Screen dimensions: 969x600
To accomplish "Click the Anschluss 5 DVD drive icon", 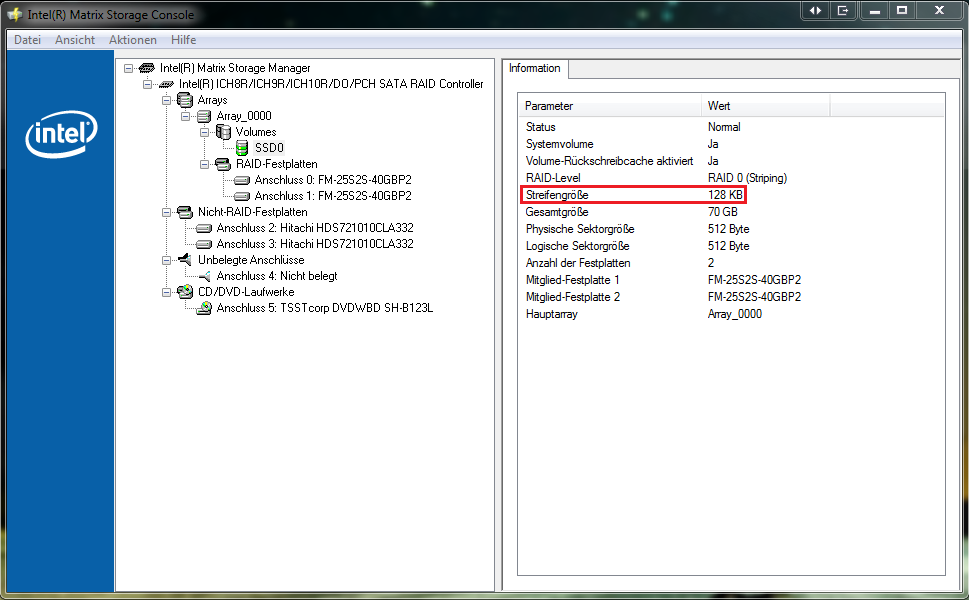I will [204, 308].
